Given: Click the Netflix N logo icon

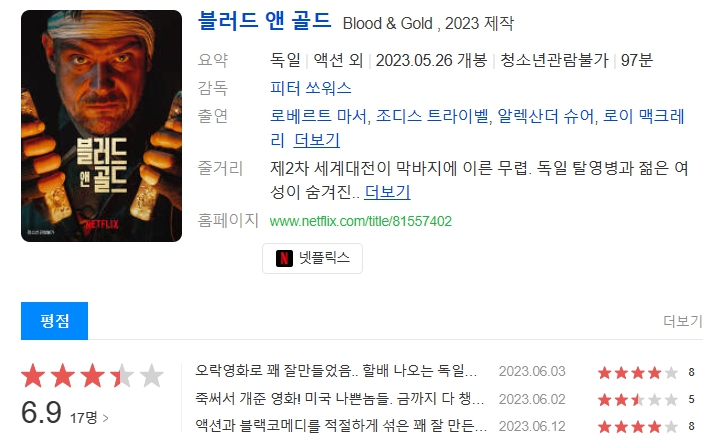Looking at the screenshot, I should coord(284,258).
